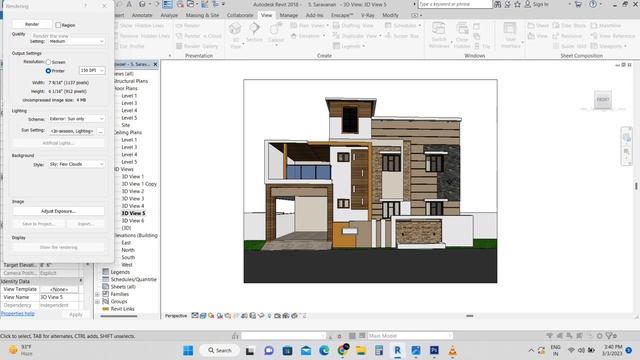The width and height of the screenshot is (640, 360).
Task: Select 3D View 1 Copy in the Project Browser
Action: (x=139, y=184)
